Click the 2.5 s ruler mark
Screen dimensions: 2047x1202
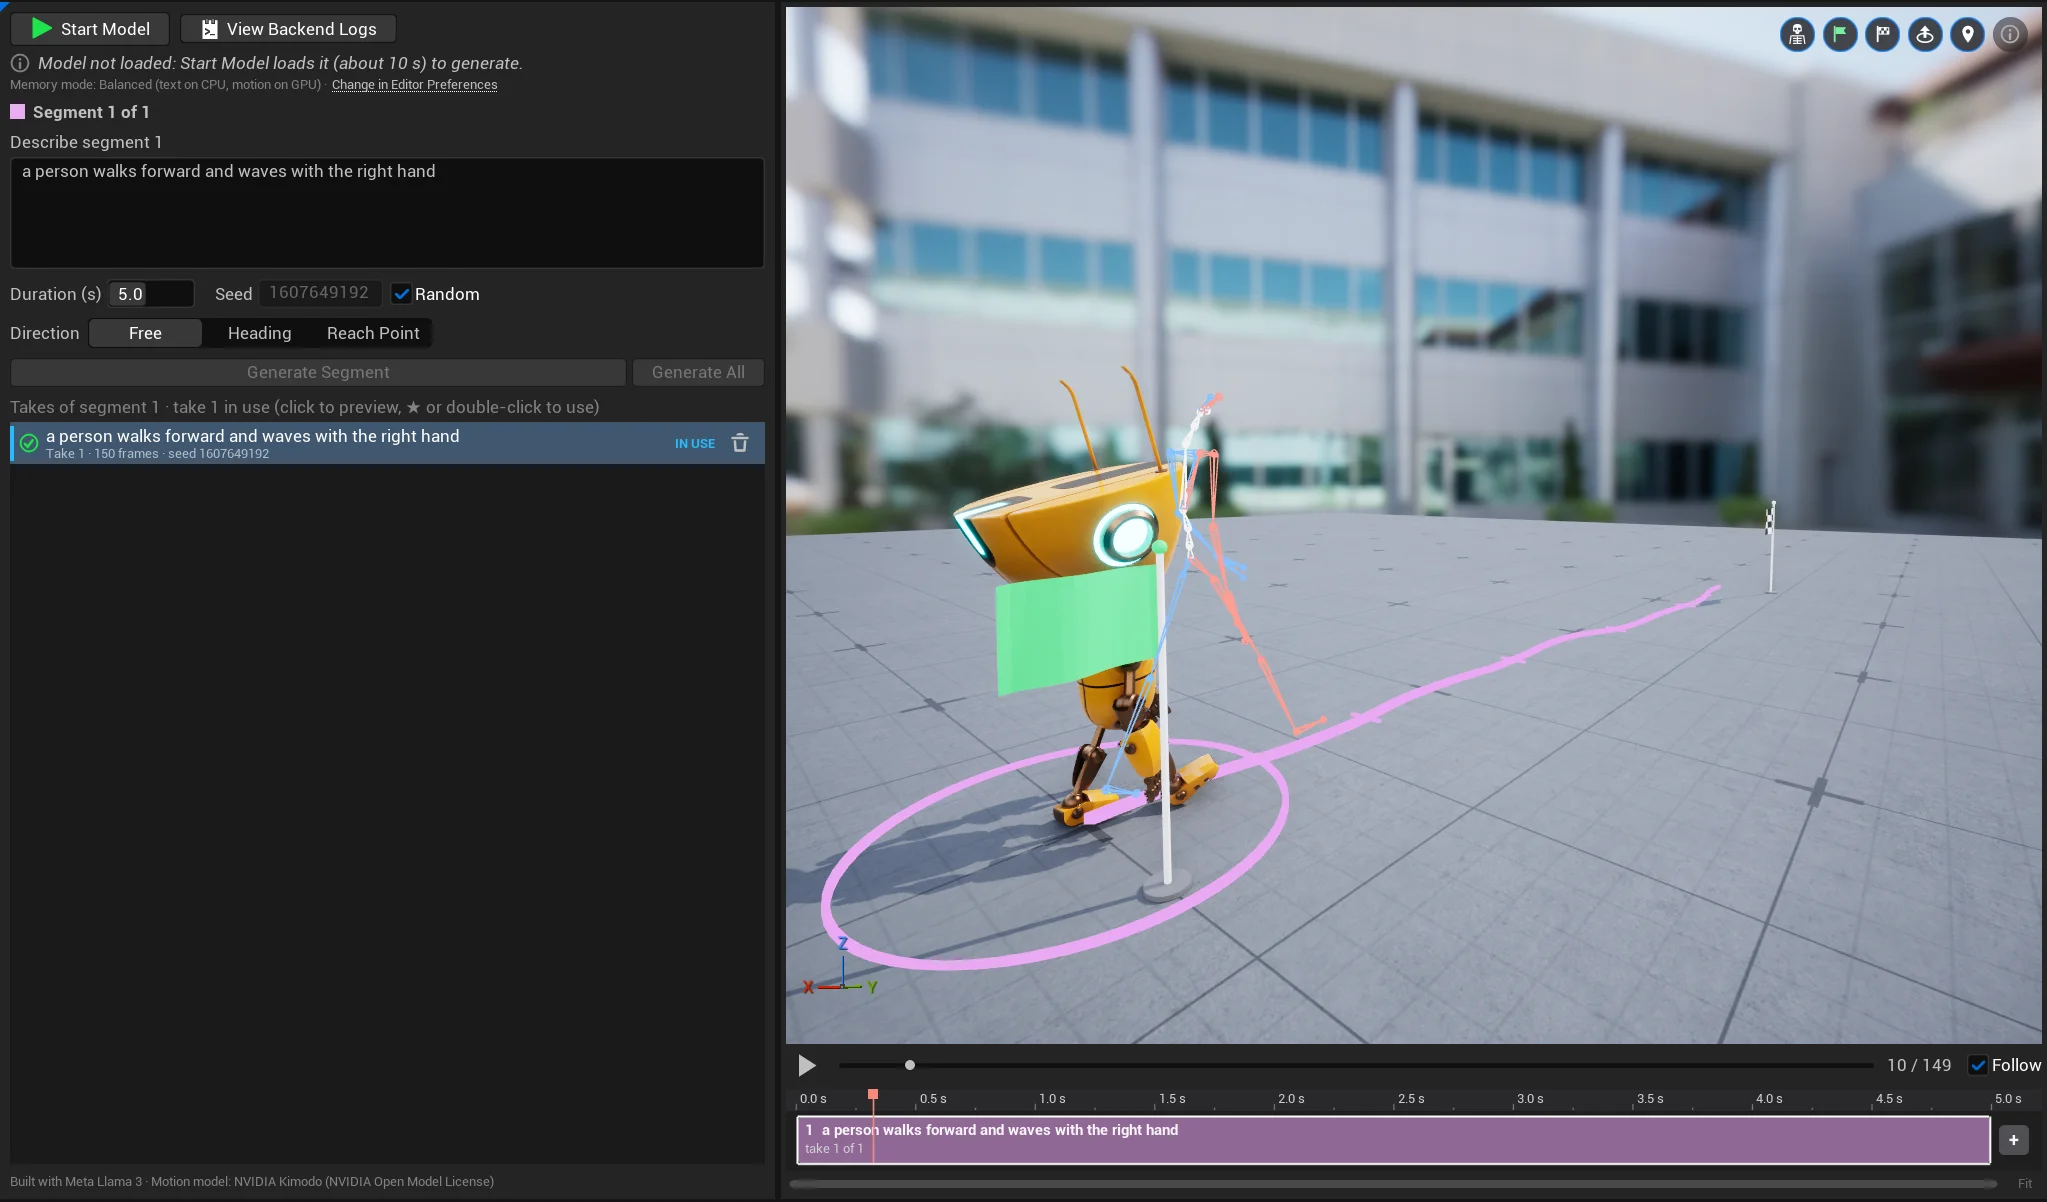click(x=1411, y=1099)
